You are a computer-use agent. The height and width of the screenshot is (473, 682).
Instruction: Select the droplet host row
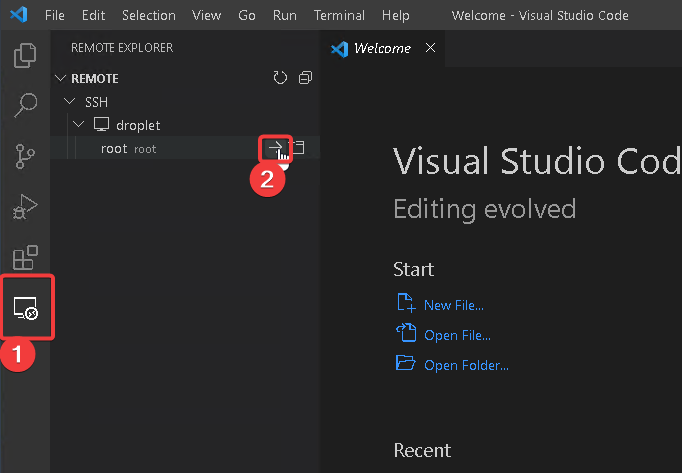tap(185, 125)
